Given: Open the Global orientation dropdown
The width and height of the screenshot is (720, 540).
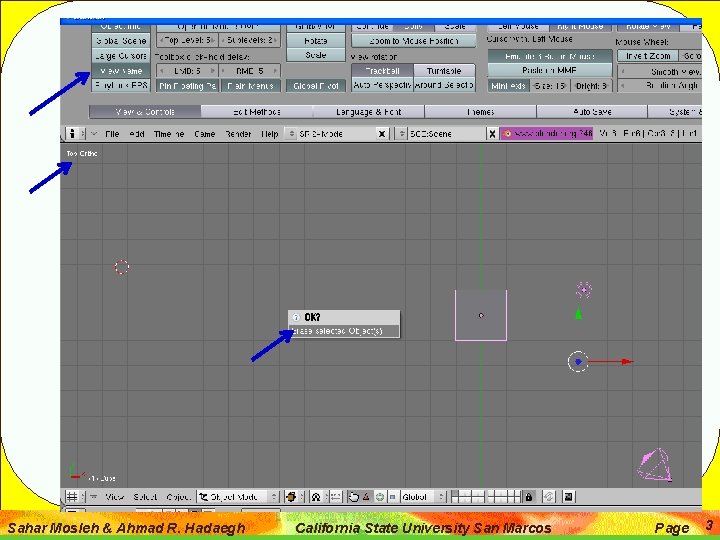Looking at the screenshot, I should [x=423, y=497].
